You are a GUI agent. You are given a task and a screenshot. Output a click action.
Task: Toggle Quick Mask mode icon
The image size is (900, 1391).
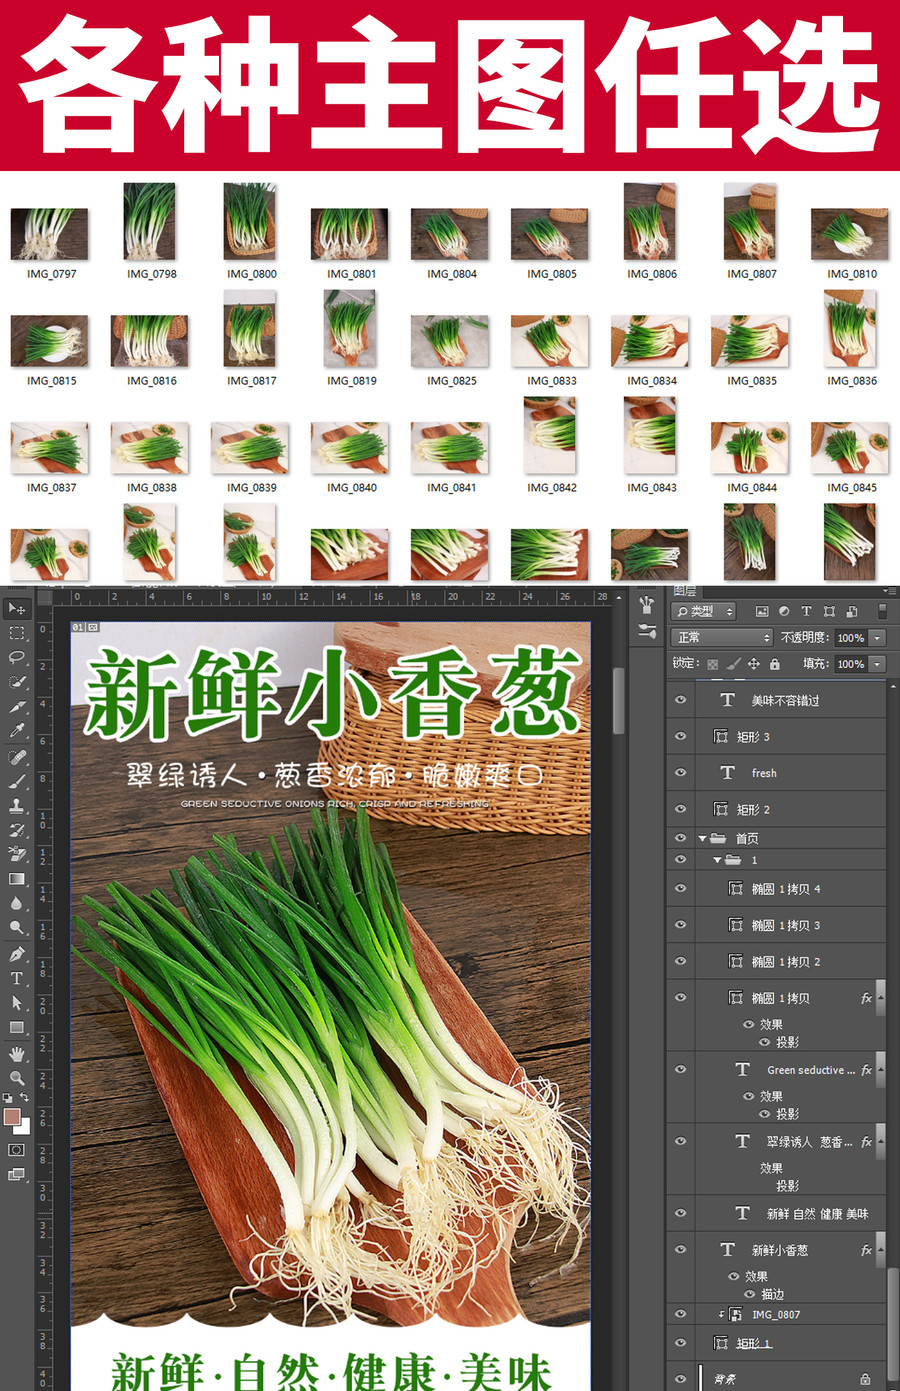(16, 1150)
